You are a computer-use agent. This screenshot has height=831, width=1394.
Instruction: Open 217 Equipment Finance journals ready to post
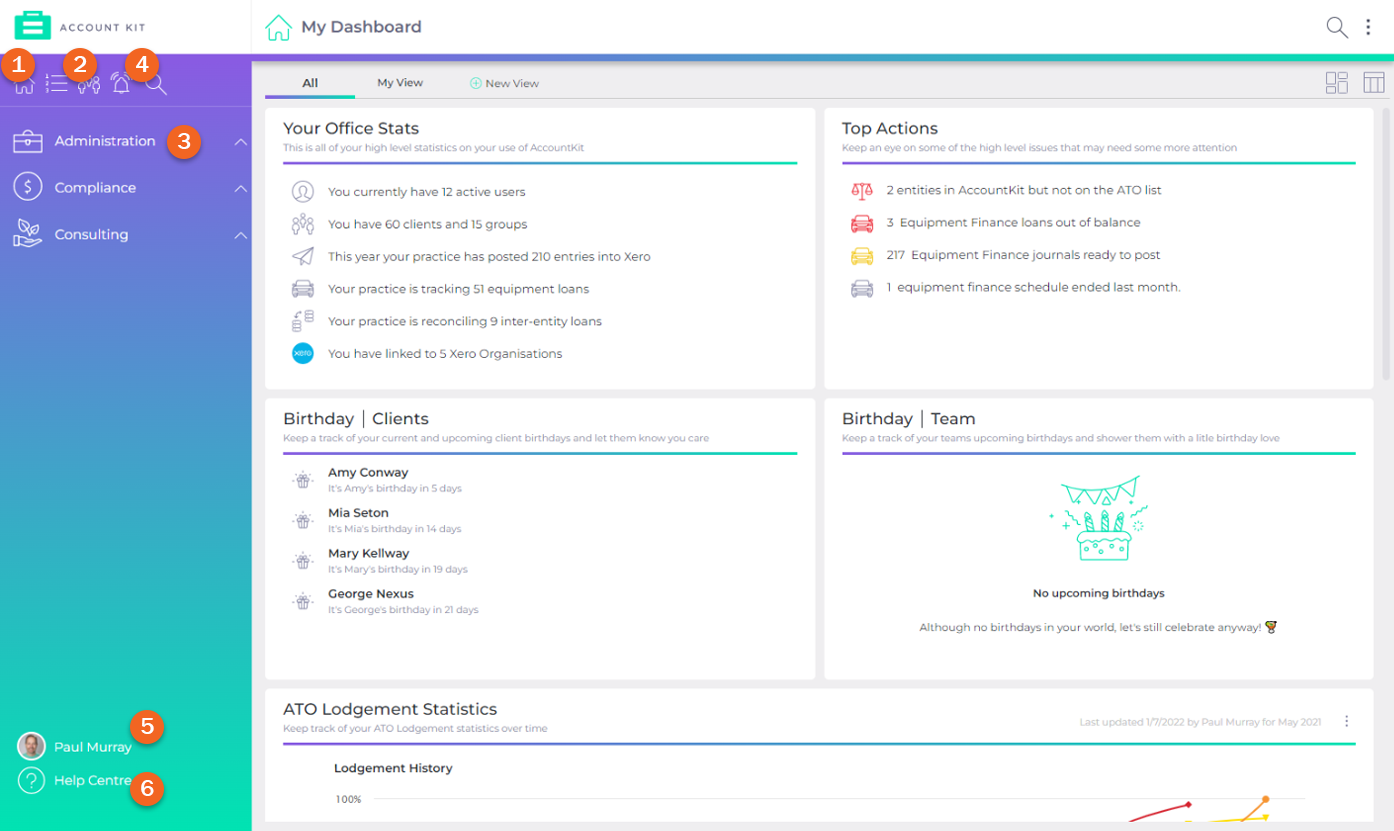[1024, 255]
